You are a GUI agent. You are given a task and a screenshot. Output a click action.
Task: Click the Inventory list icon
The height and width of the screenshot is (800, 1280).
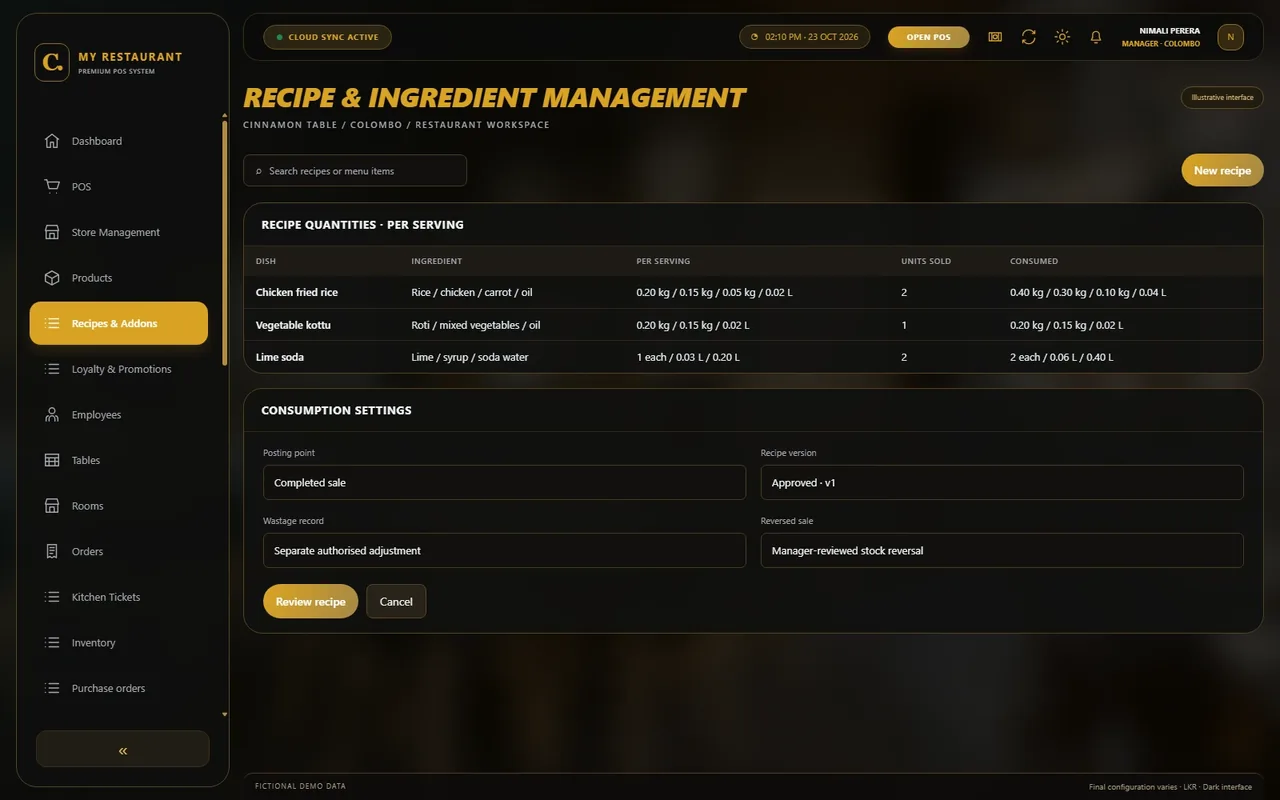pos(52,643)
